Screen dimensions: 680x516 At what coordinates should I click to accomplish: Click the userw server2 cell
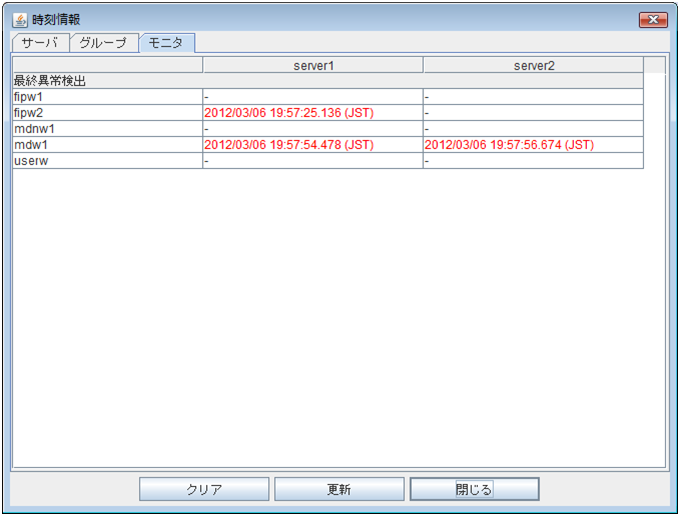(532, 161)
